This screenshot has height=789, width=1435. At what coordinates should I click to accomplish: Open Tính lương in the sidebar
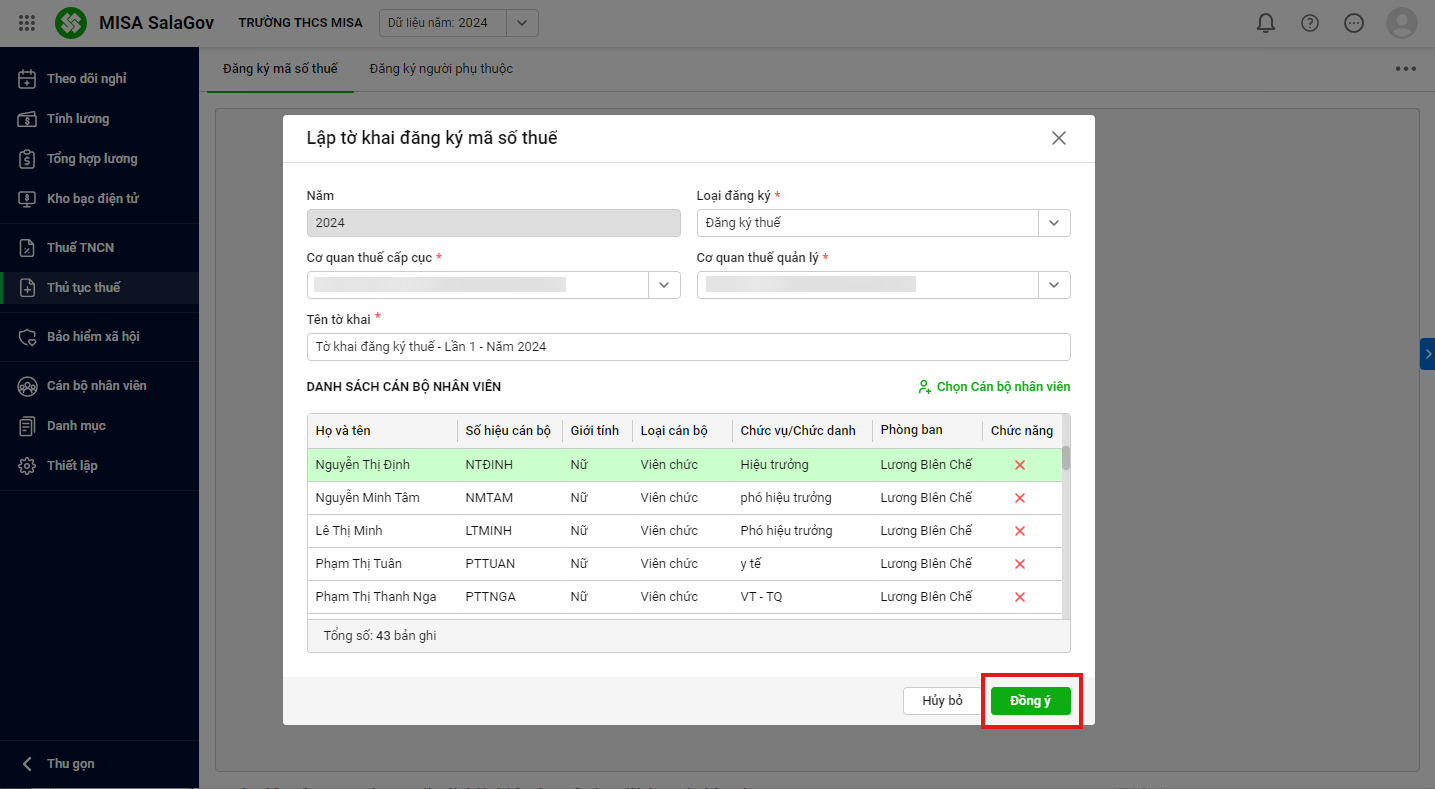[x=78, y=119]
